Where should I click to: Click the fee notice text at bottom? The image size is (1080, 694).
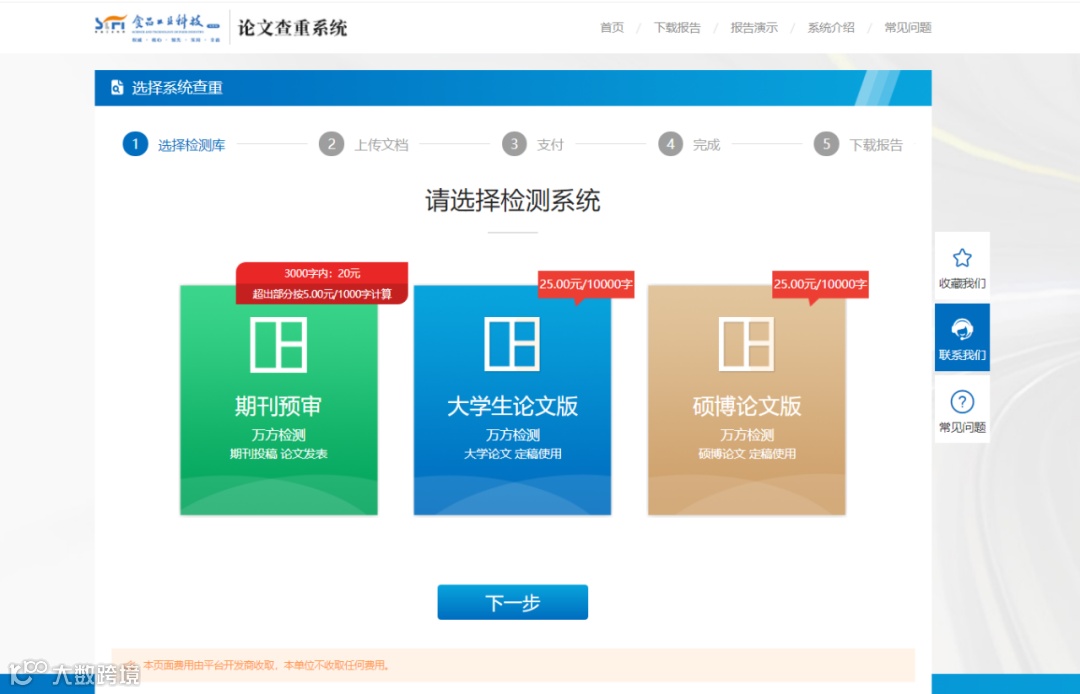pyautogui.click(x=268, y=665)
